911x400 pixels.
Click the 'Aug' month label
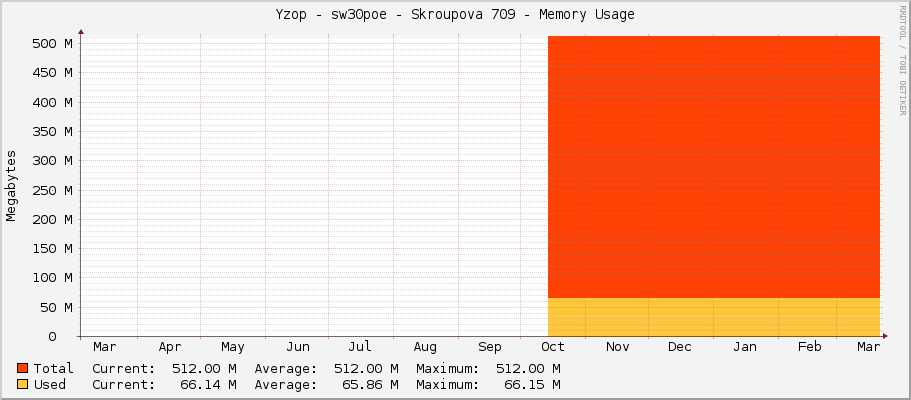coord(425,347)
